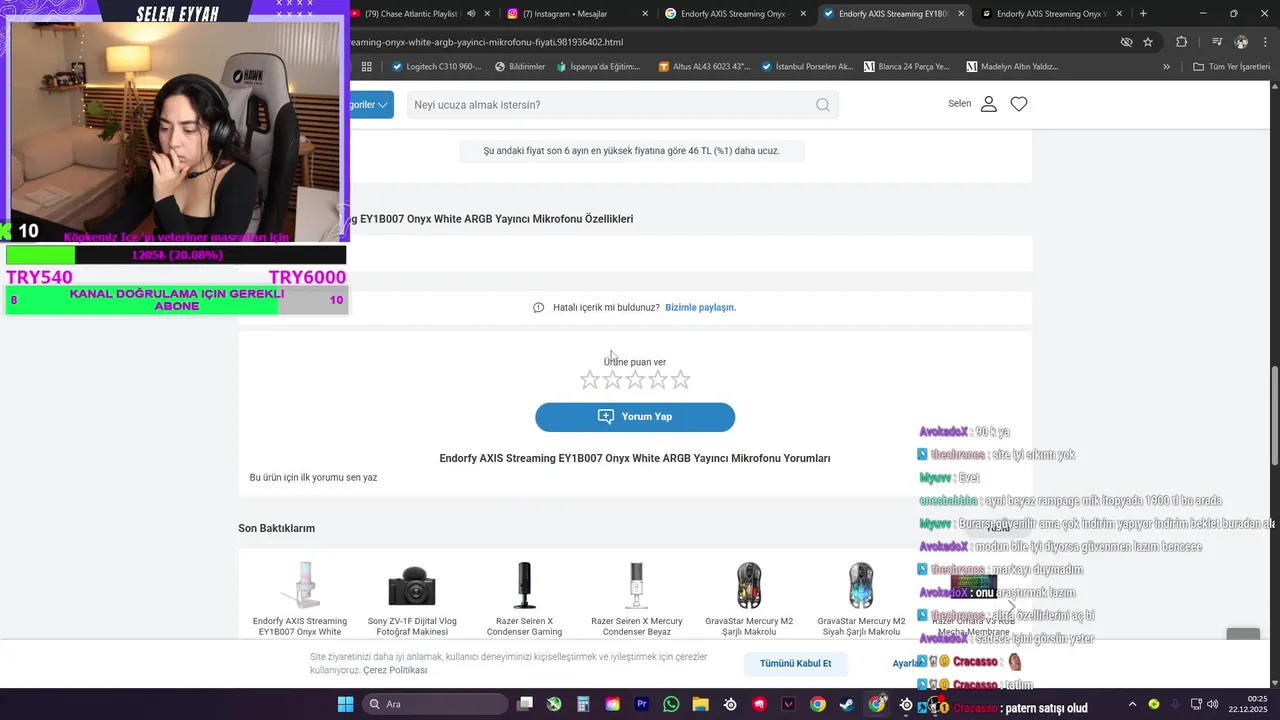Screen dimensions: 1280x720
Task: Open the Chrome profile avatar
Action: (1242, 42)
